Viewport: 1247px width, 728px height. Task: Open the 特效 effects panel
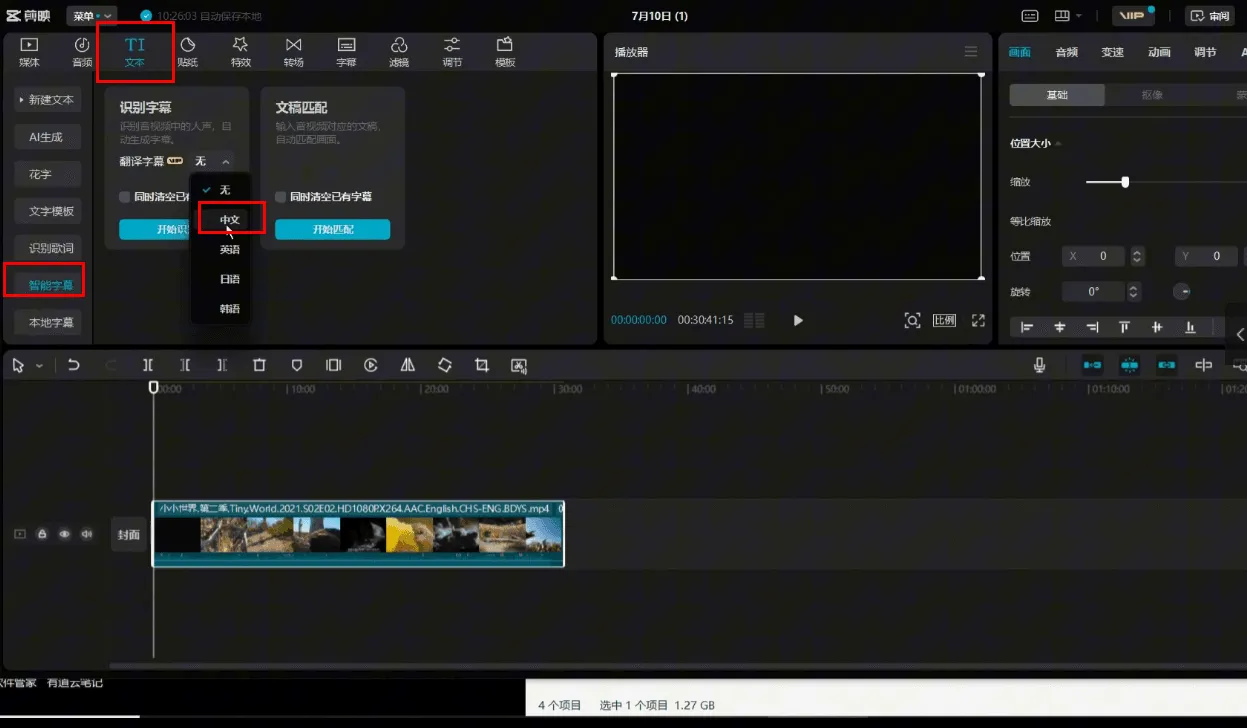240,52
